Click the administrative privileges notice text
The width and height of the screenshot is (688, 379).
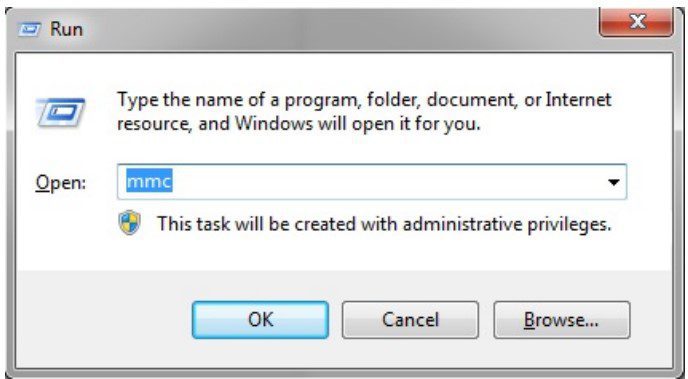384,224
